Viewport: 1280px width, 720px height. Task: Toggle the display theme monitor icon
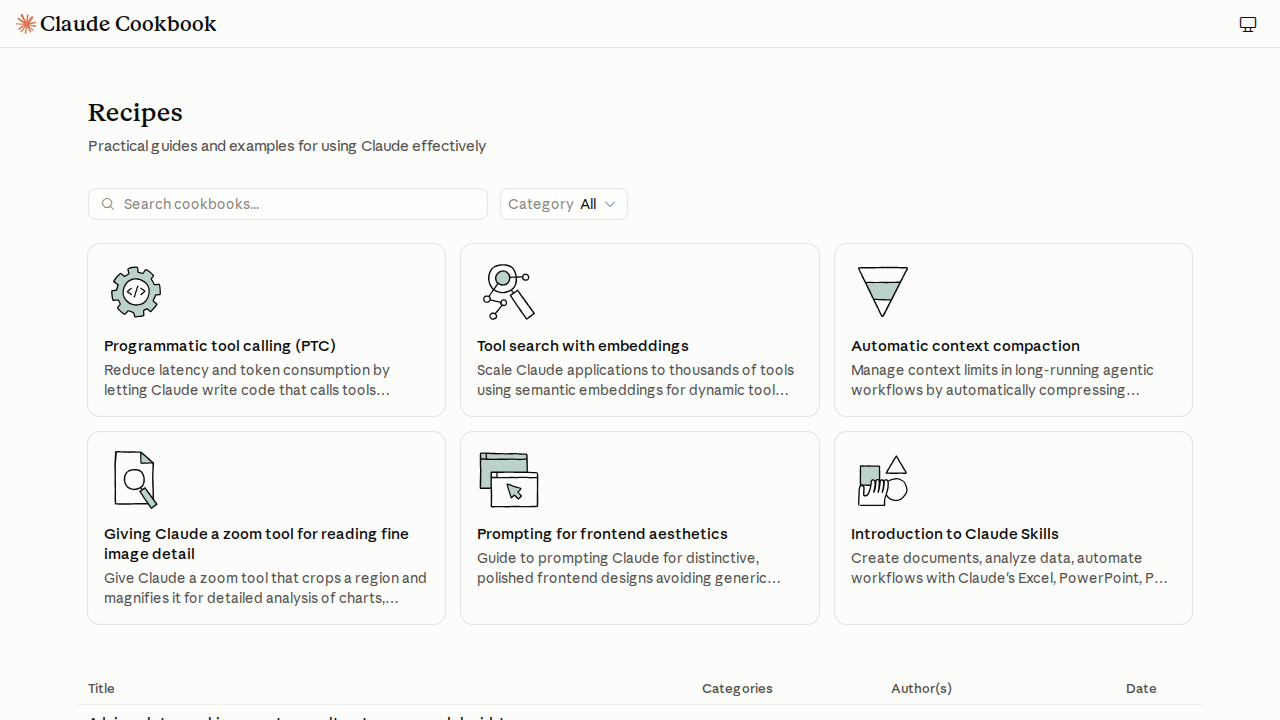[x=1248, y=24]
